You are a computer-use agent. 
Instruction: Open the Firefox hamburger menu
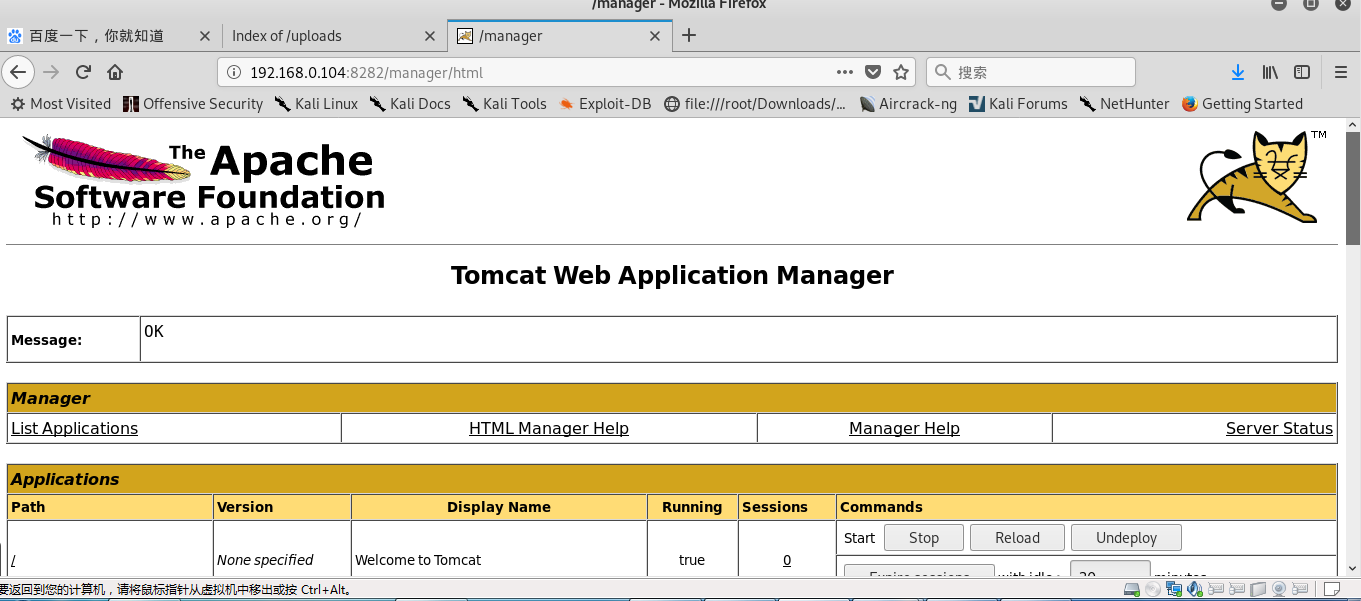click(x=1342, y=72)
